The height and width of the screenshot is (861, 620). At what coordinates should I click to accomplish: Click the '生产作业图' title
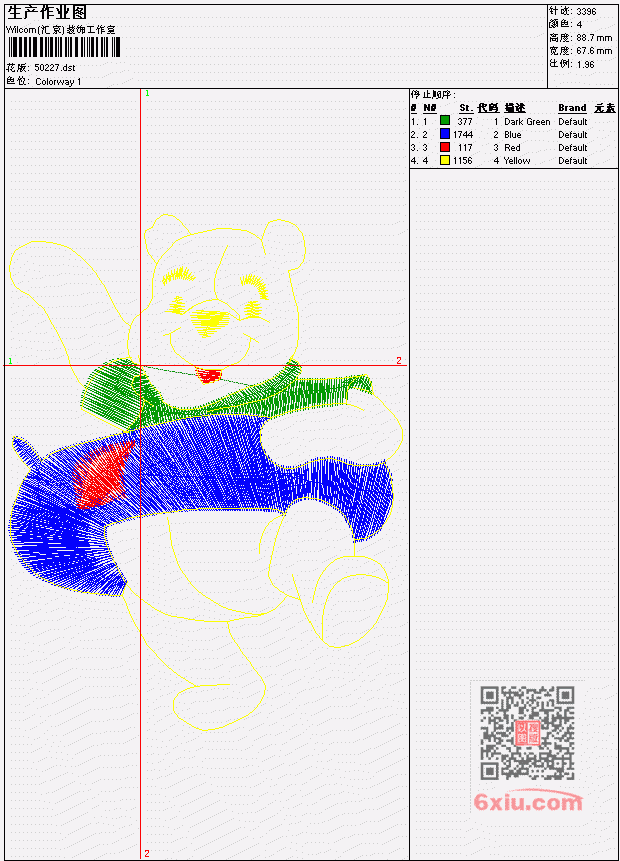[x=47, y=13]
